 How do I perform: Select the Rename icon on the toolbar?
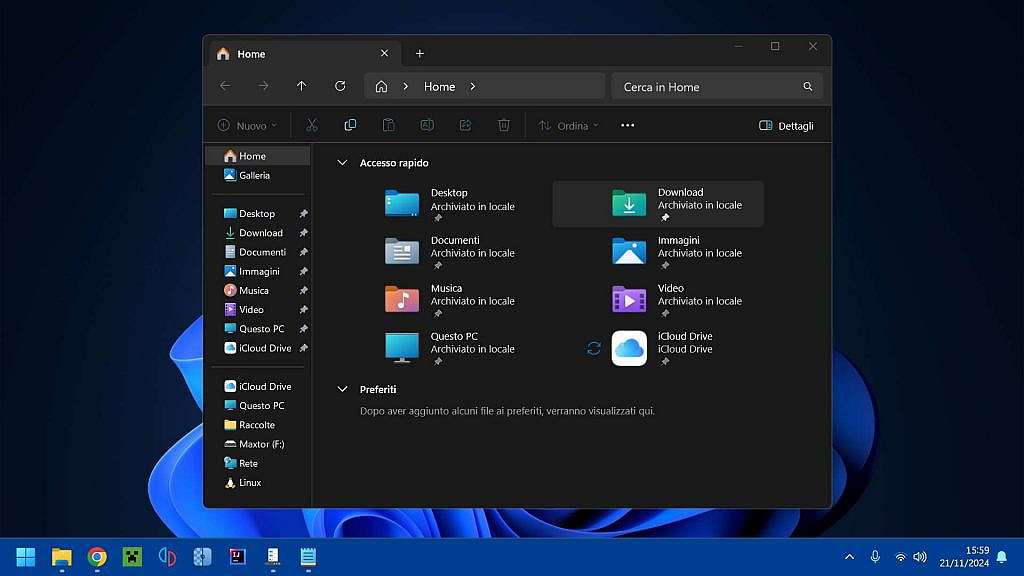(427, 124)
